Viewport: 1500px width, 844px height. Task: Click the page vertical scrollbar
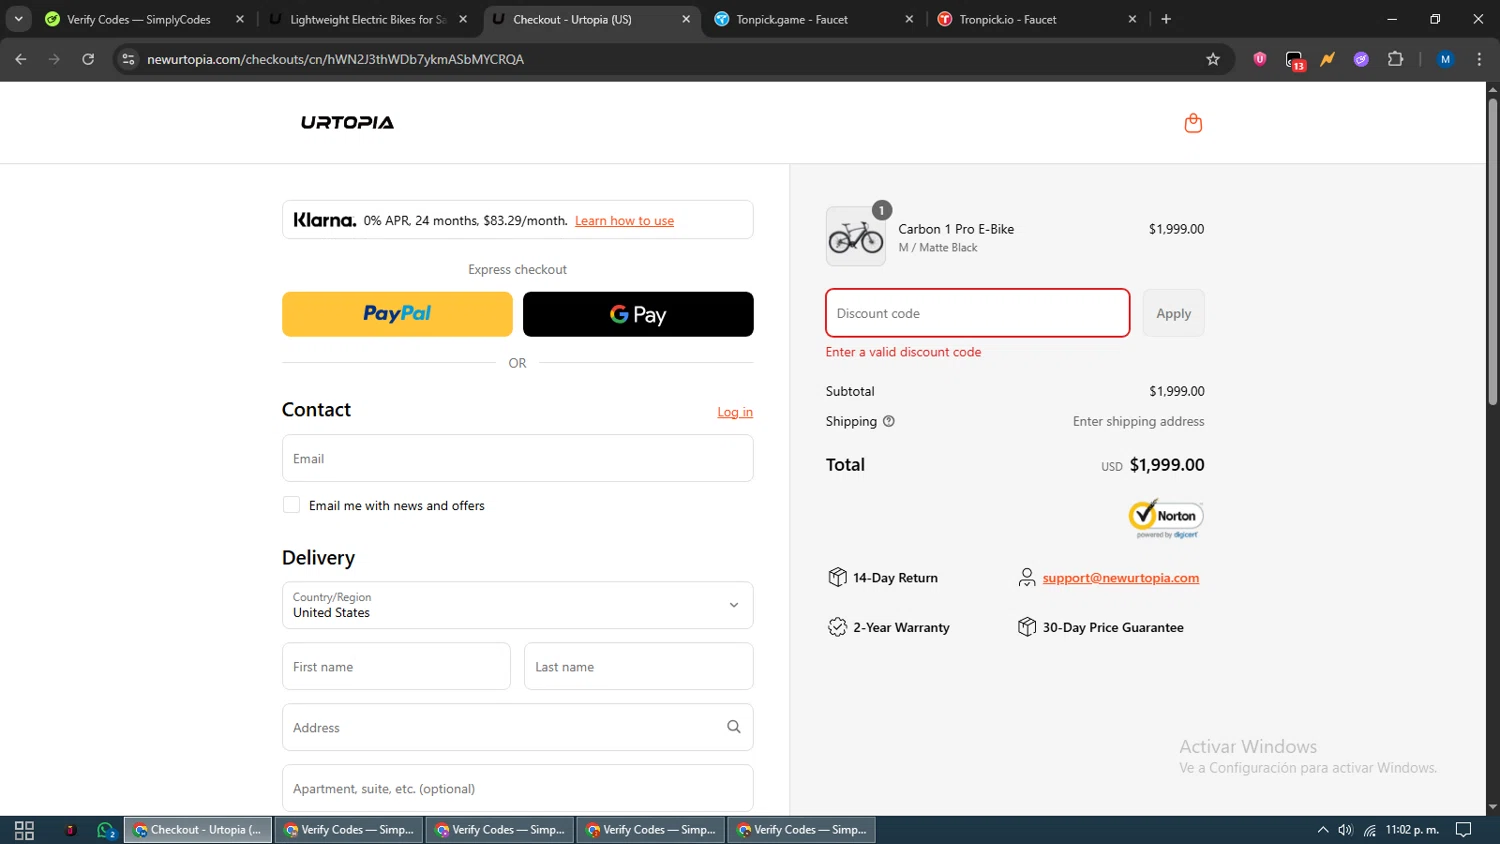[x=1492, y=250]
